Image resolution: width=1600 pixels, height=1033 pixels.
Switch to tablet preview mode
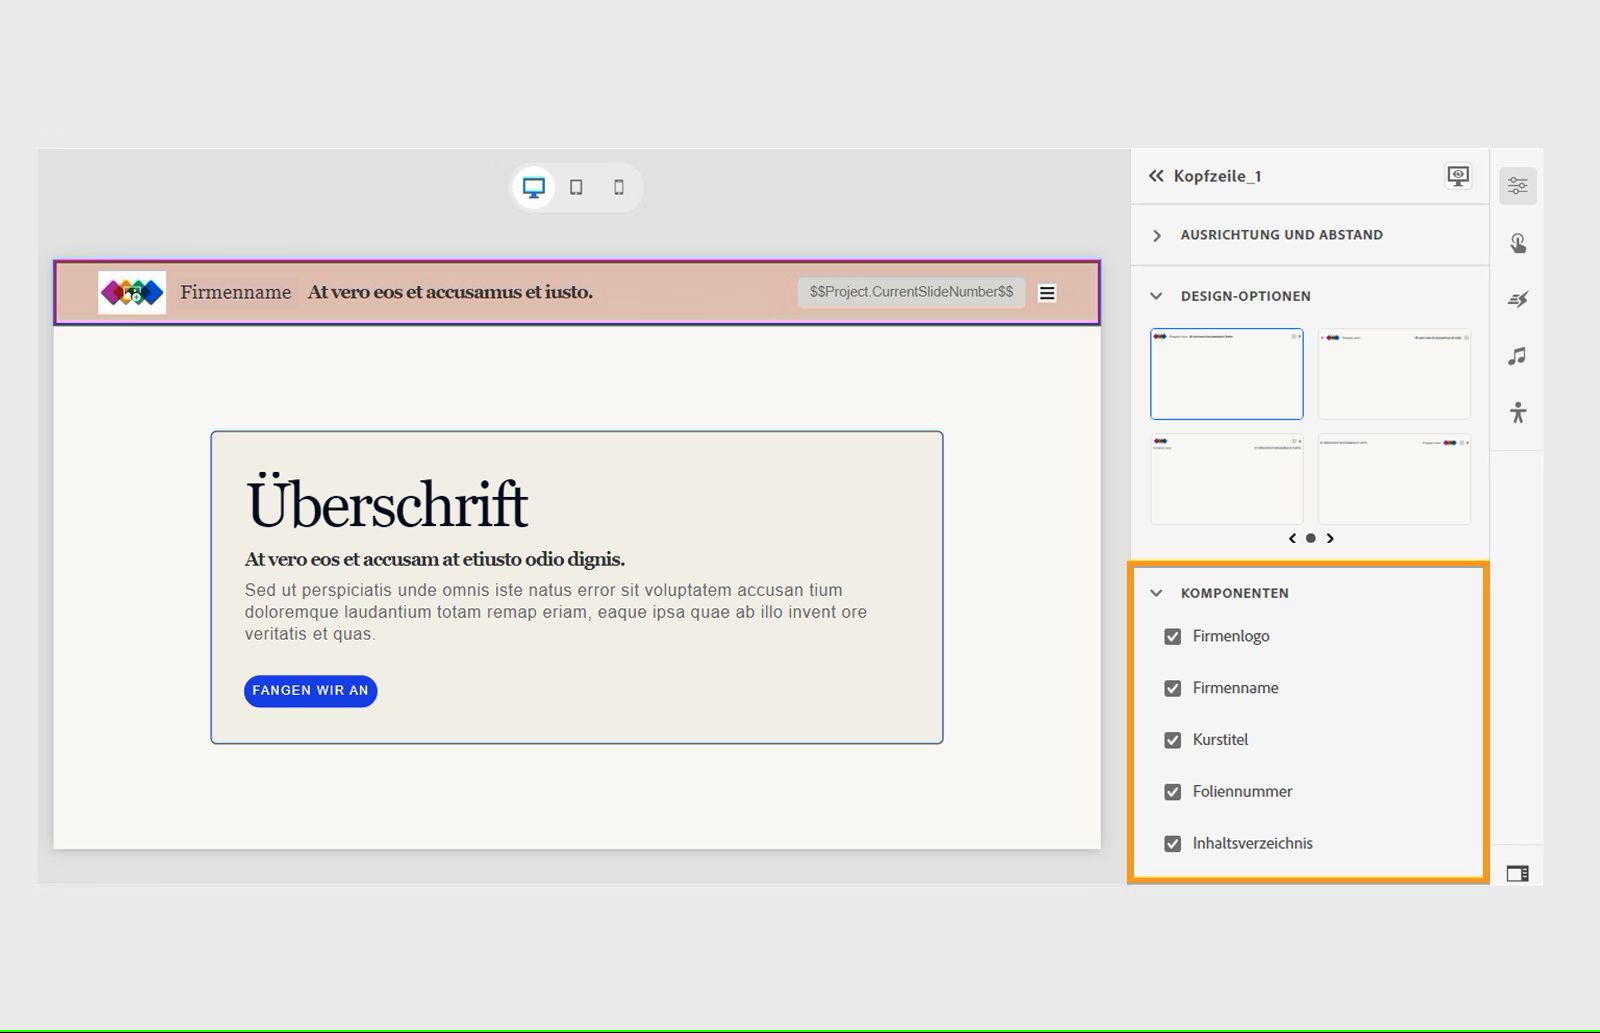(576, 187)
